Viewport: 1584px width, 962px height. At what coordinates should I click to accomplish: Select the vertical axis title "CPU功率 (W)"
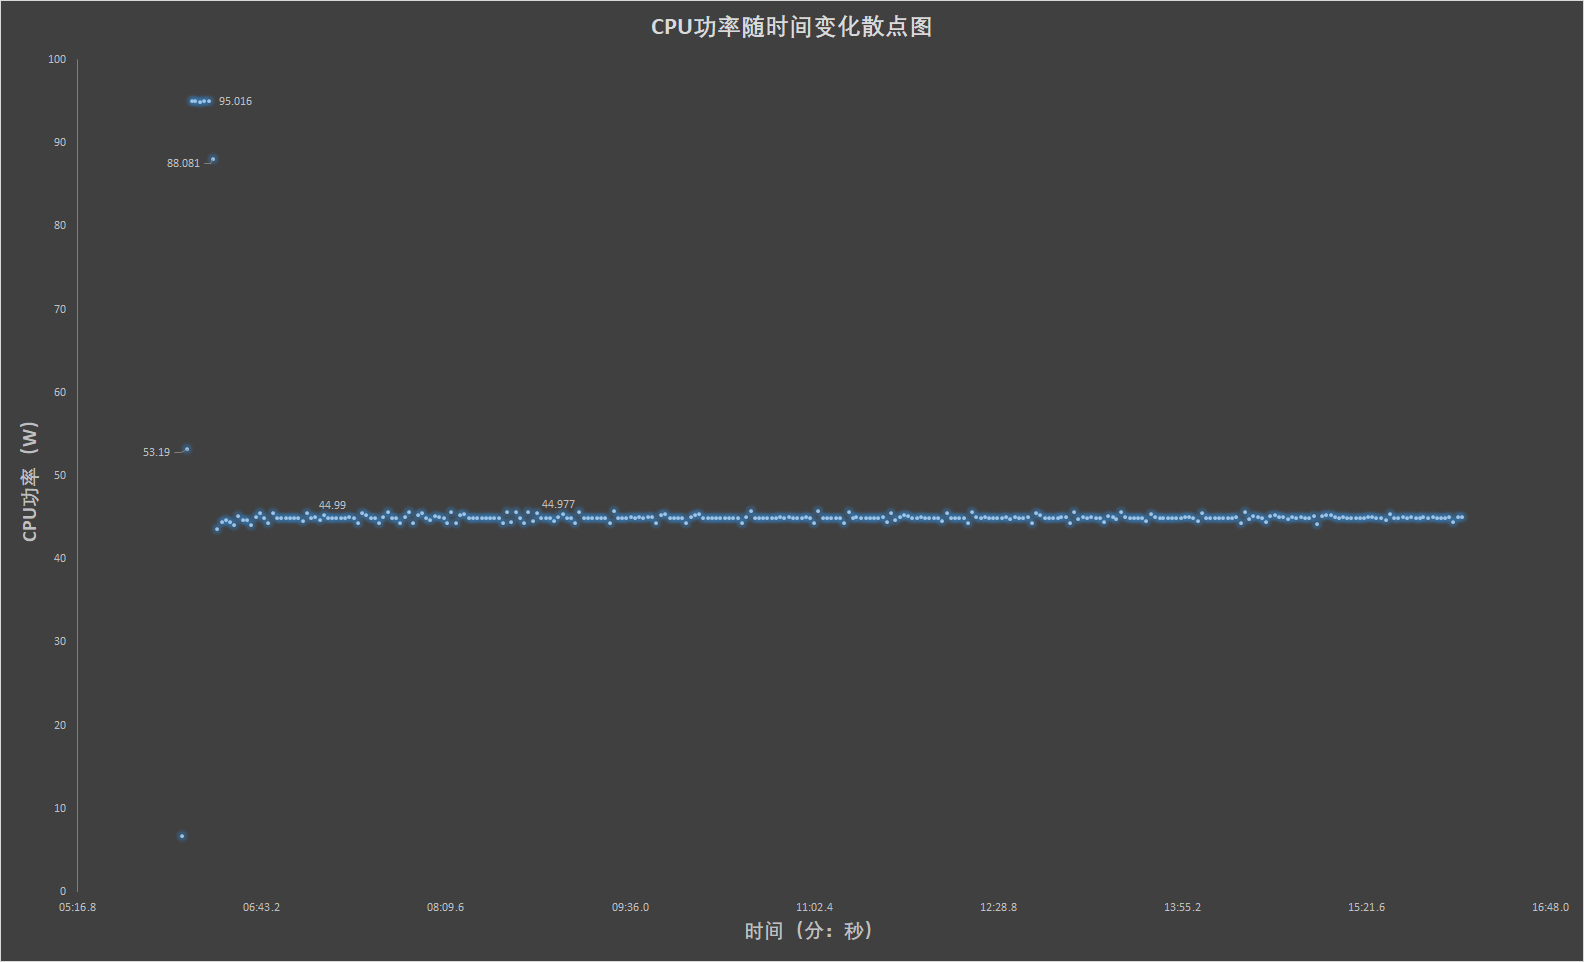click(29, 481)
